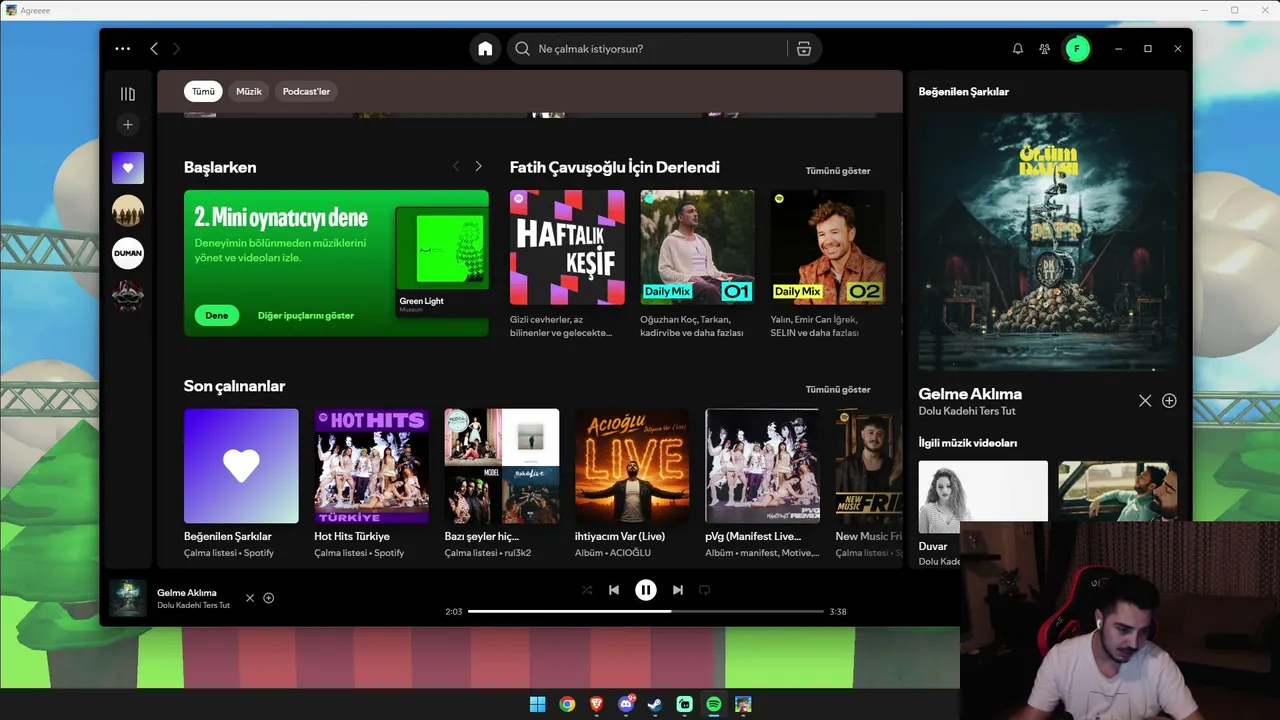Click the green Dene button
The image size is (1280, 720).
217,315
